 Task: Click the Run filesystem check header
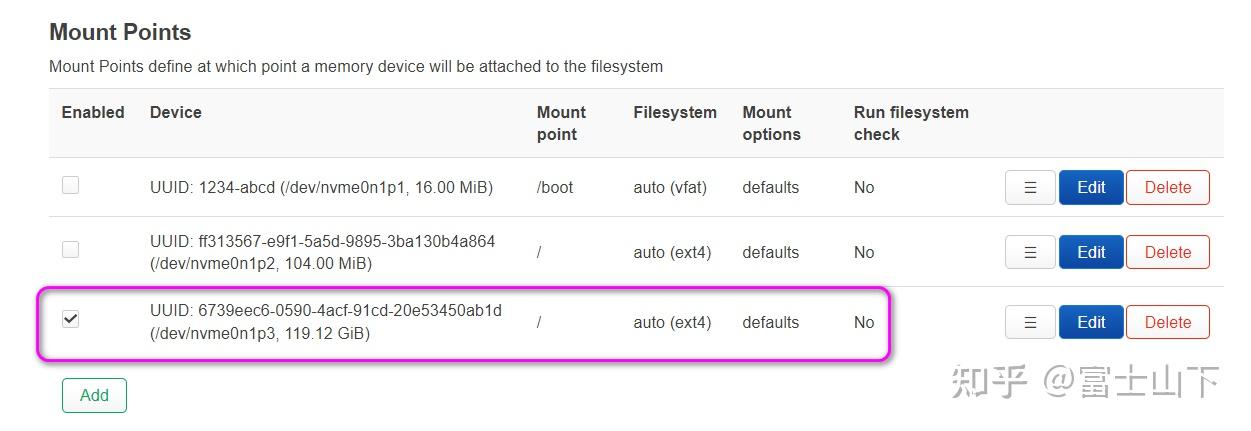pyautogui.click(x=911, y=123)
